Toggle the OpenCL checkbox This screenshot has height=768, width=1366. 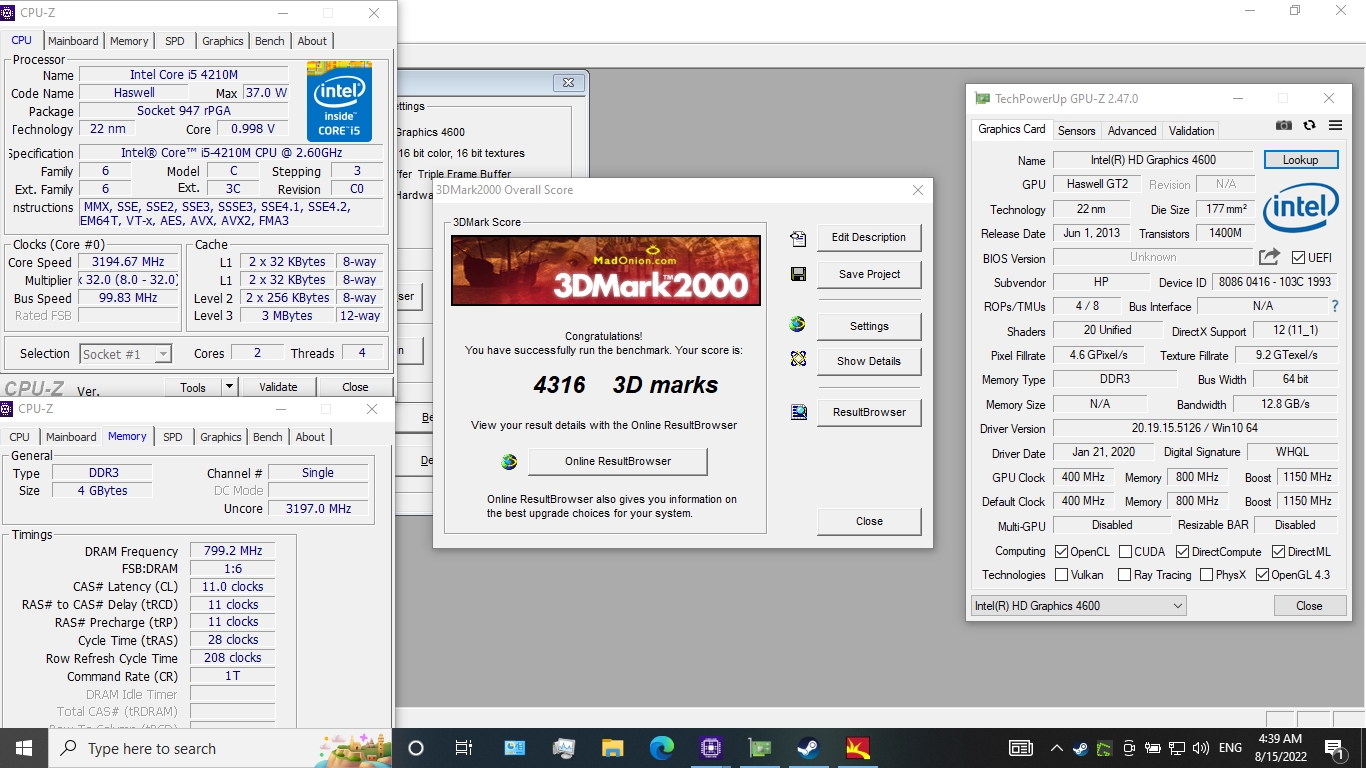click(x=1062, y=551)
